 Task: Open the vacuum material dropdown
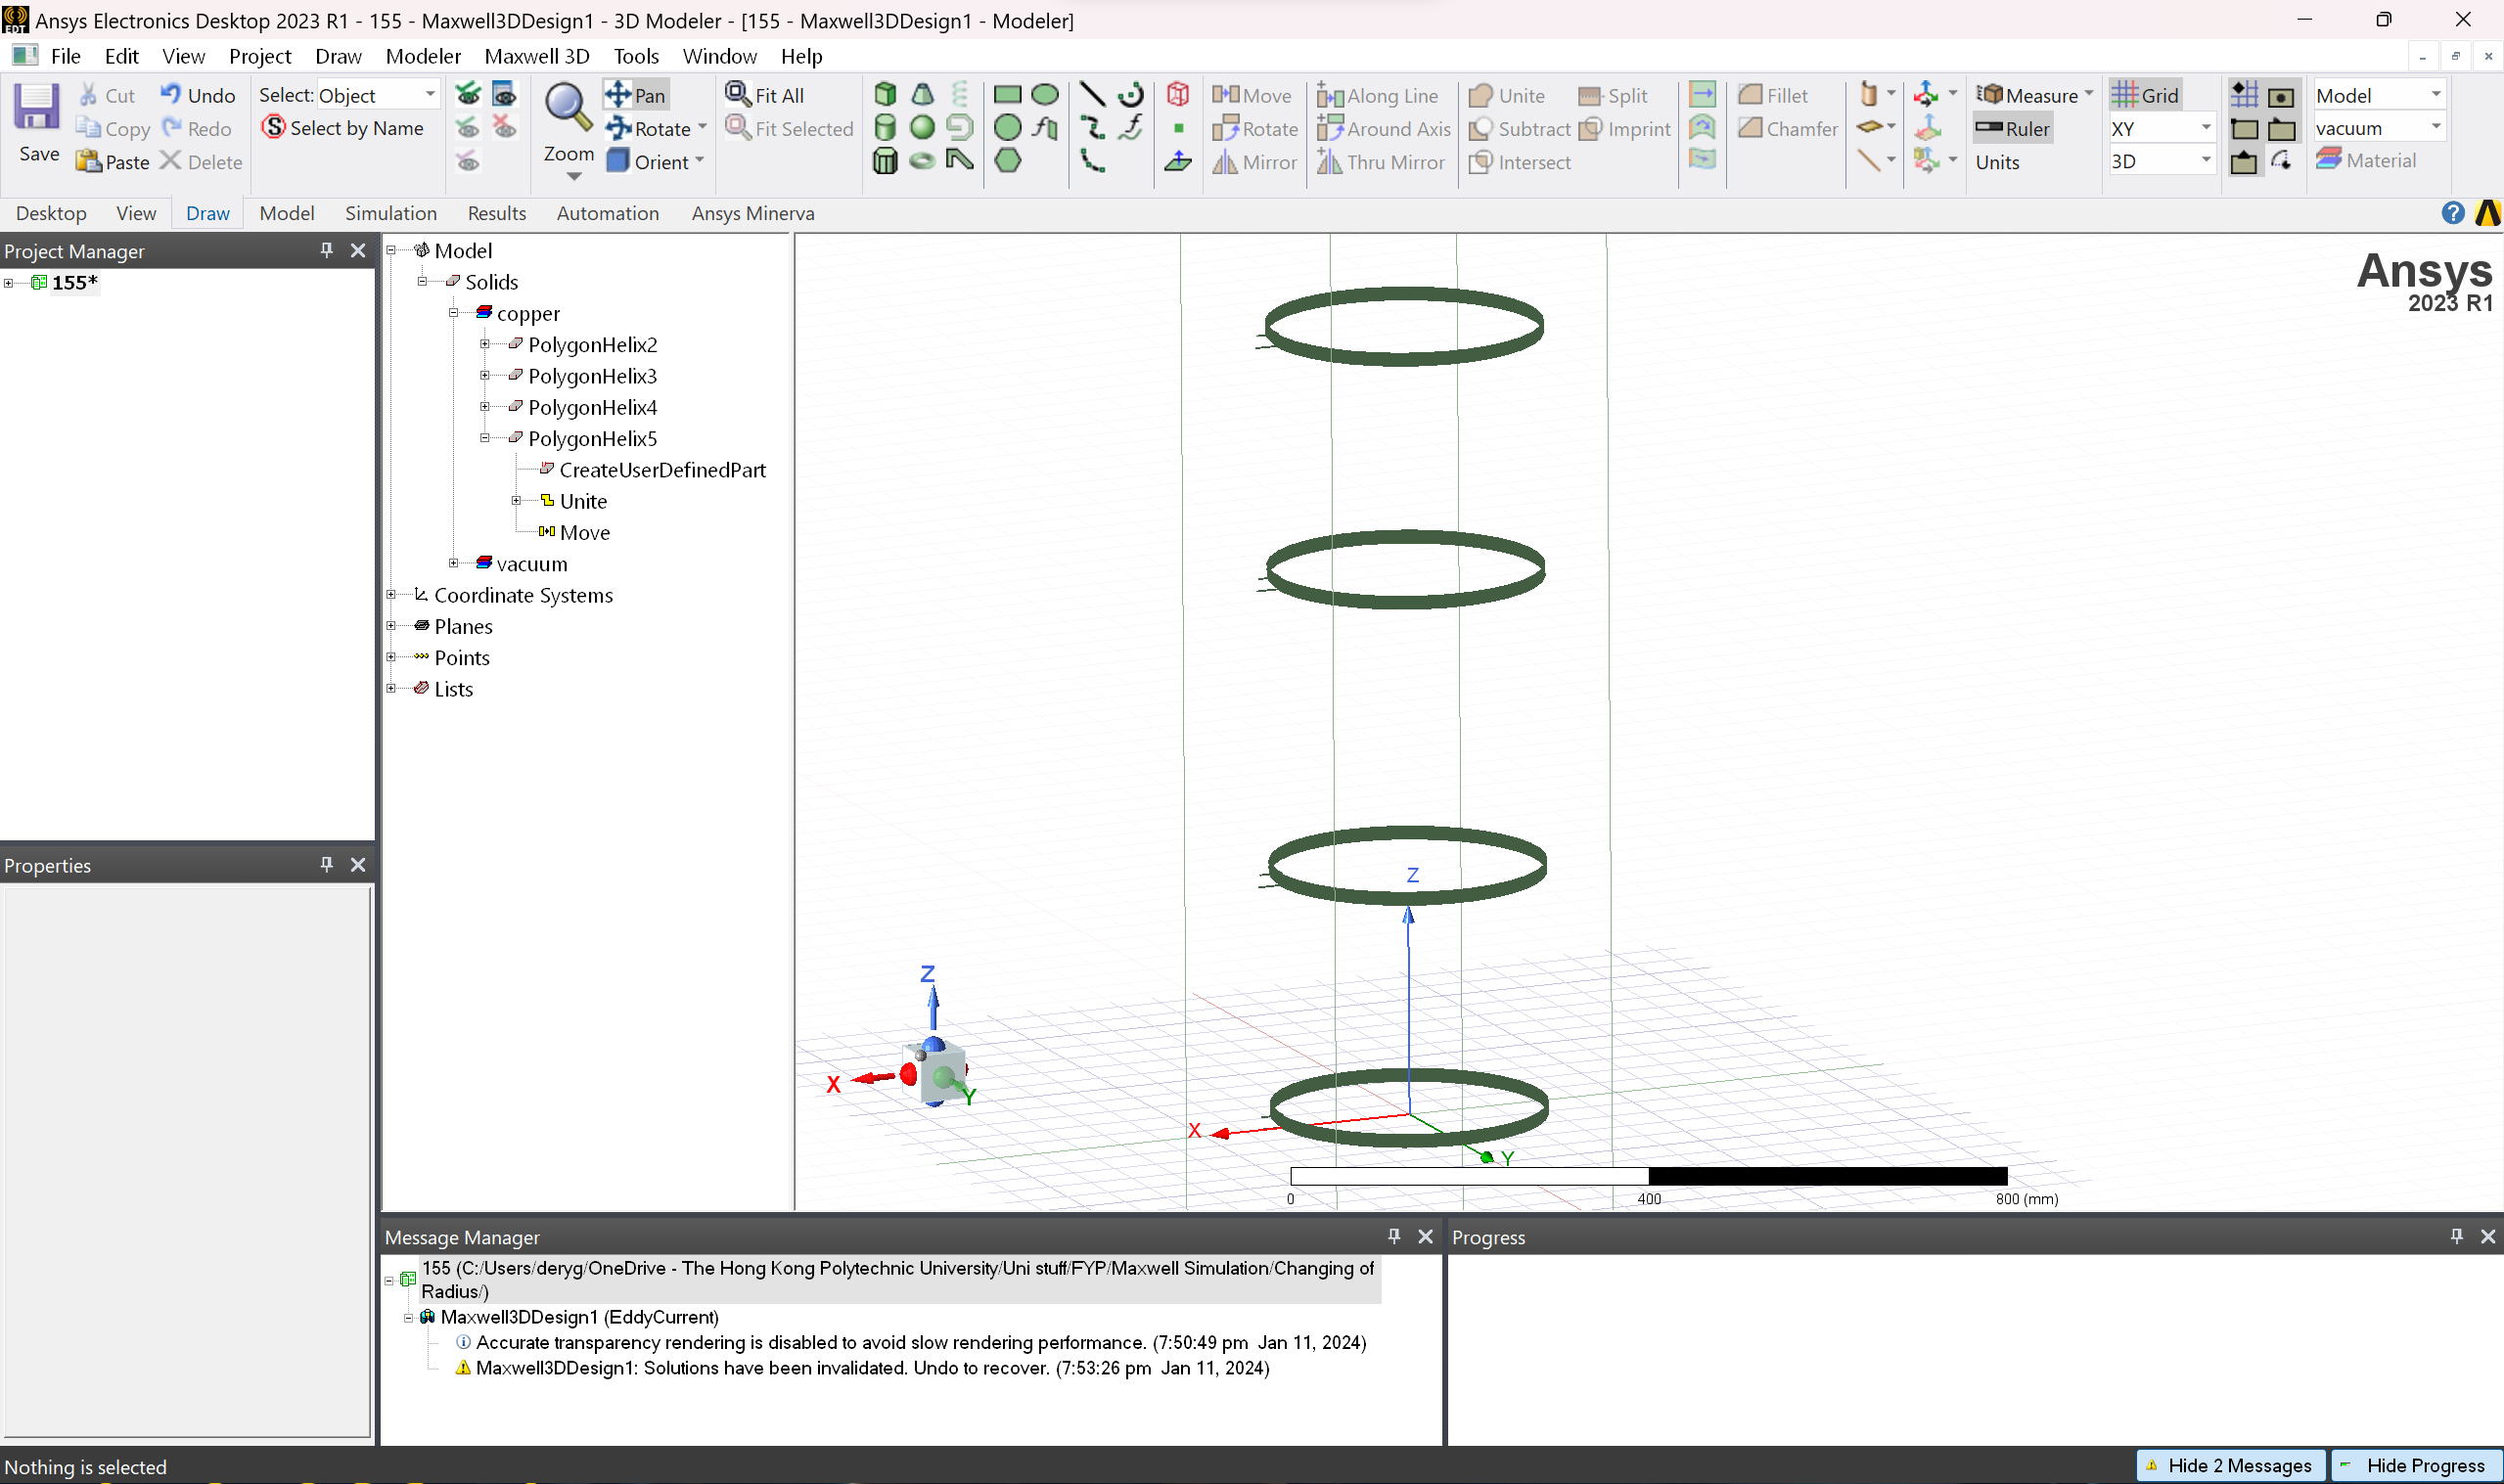point(2436,127)
